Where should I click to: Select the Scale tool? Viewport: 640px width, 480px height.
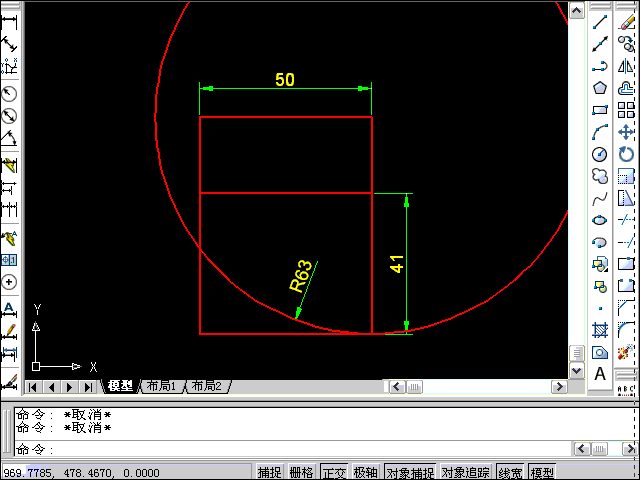point(626,176)
